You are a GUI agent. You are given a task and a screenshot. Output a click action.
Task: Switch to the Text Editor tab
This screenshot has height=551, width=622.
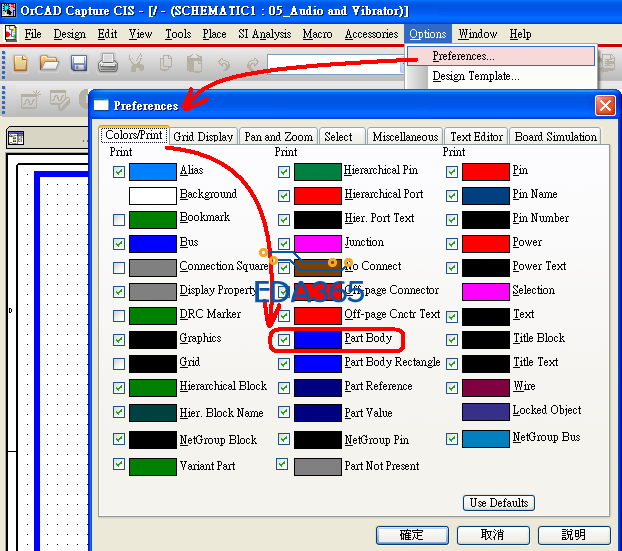pyautogui.click(x=476, y=136)
